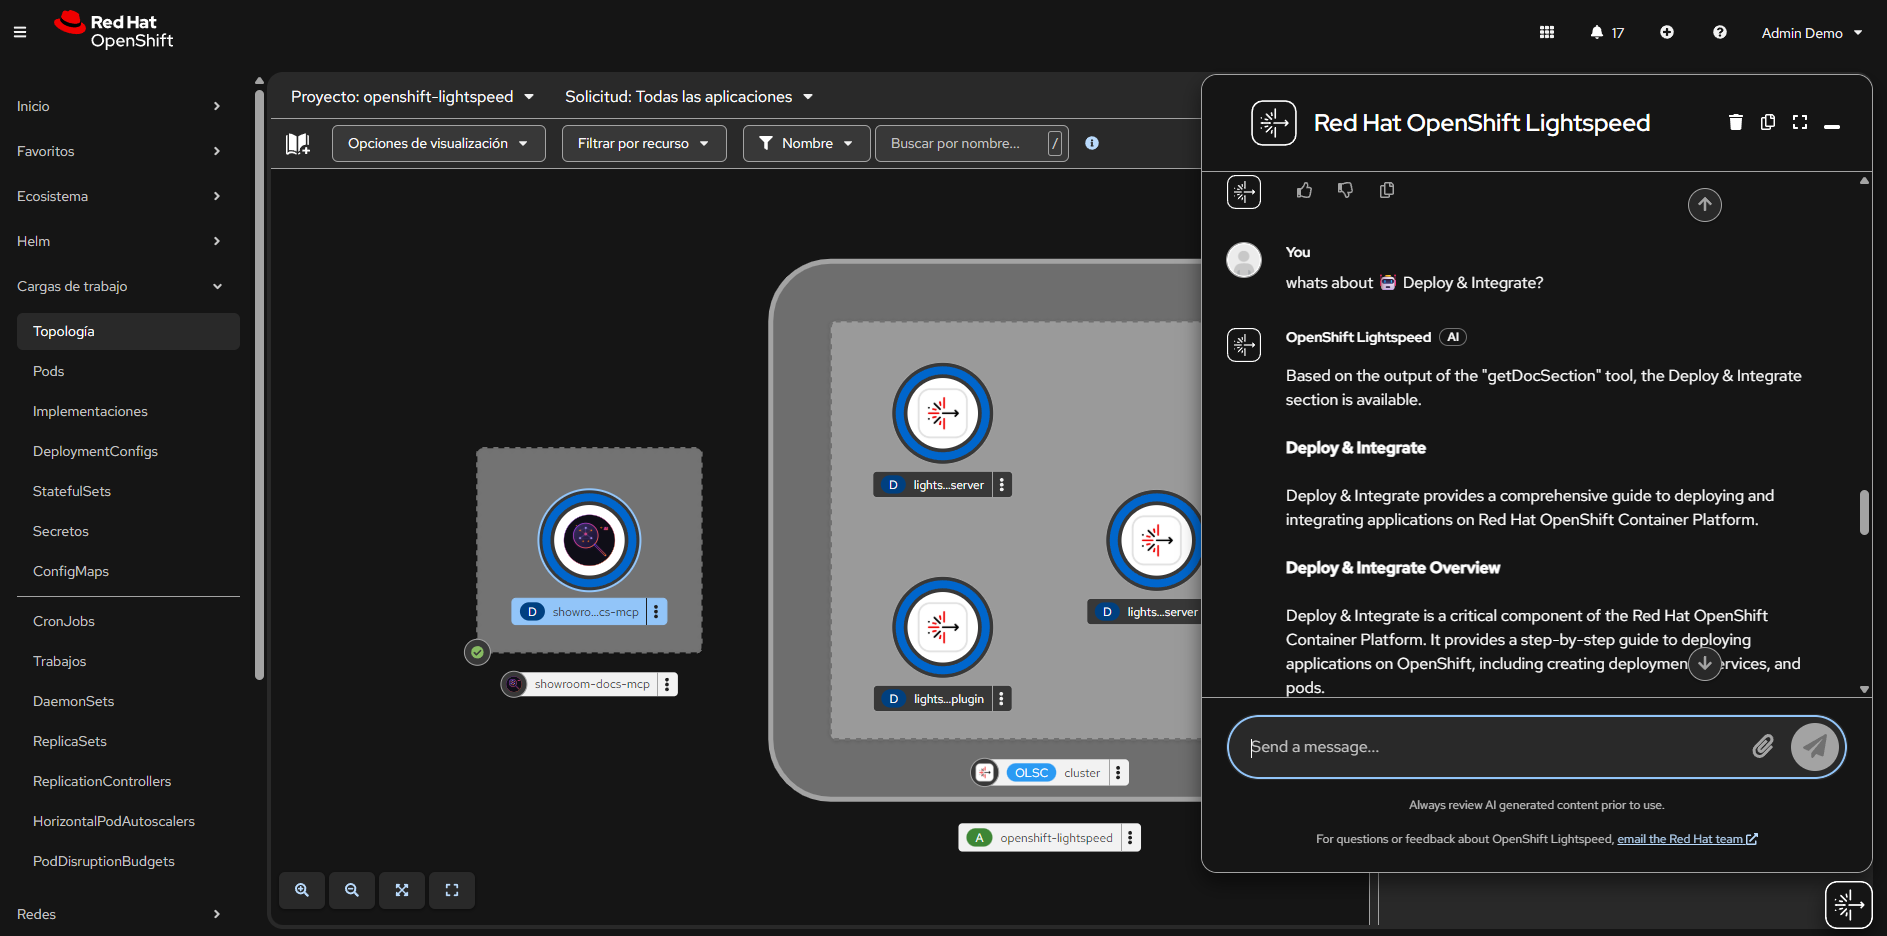
Task: Click the send message button
Action: point(1814,746)
